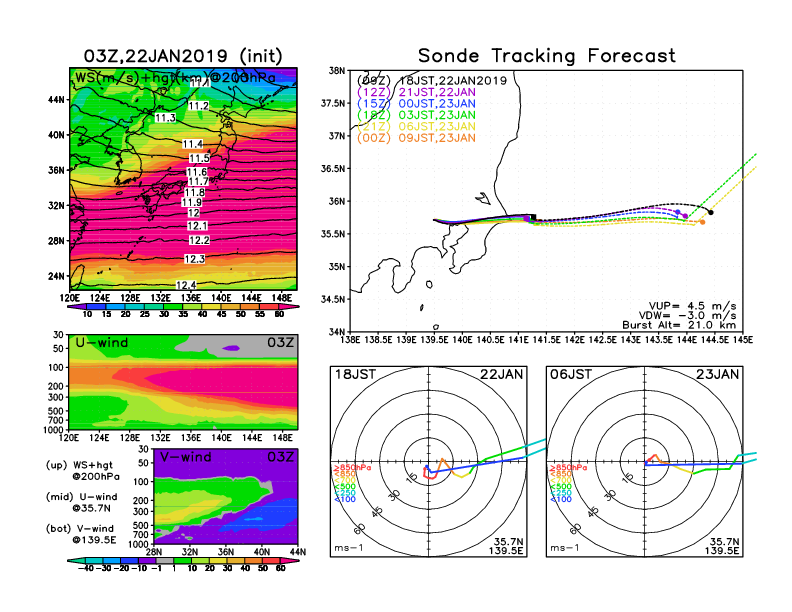Click "<100" legend in the 06JST hodograph
This screenshot has width=792, height=612.
point(561,499)
